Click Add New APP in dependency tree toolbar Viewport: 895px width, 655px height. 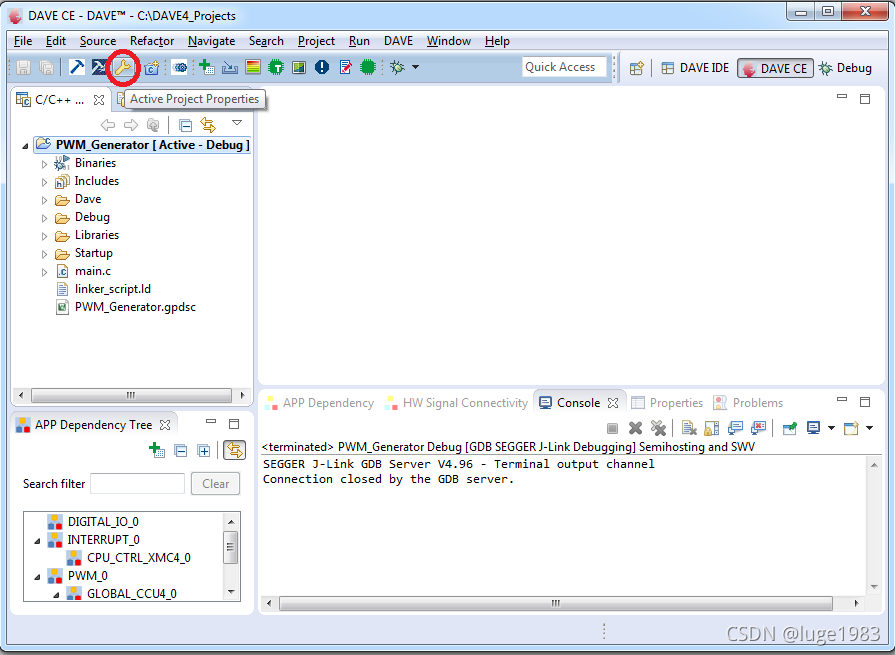157,450
